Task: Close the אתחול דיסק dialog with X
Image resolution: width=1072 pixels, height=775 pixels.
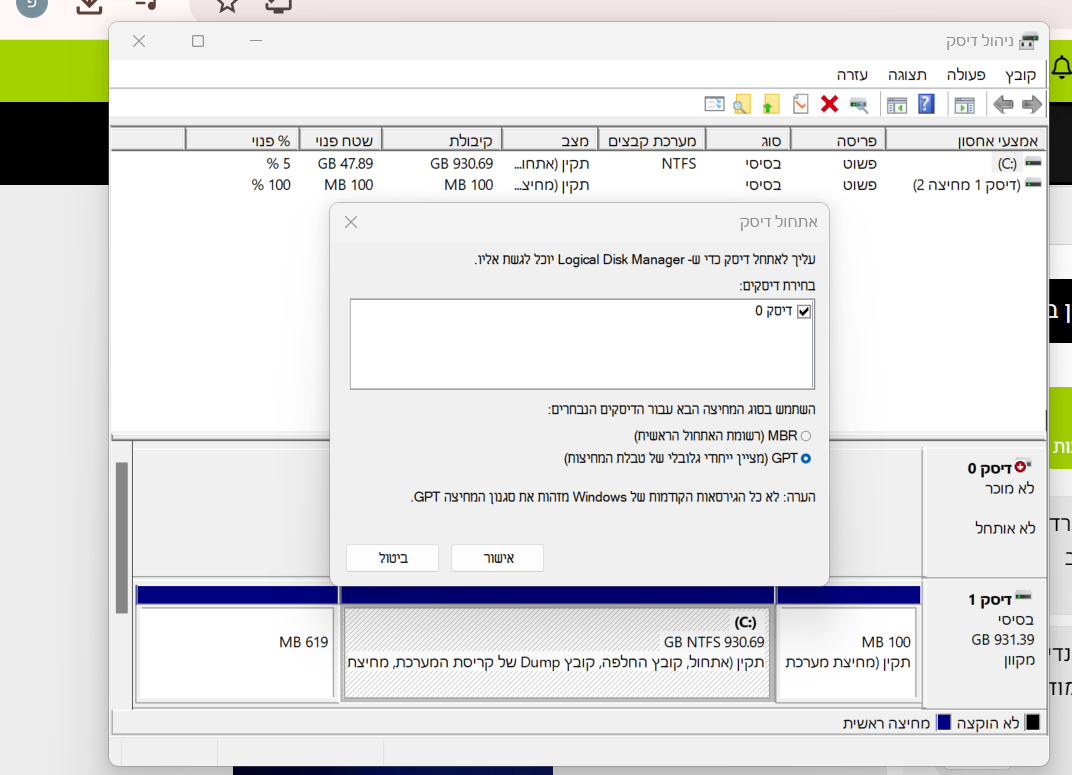Action: tap(351, 222)
